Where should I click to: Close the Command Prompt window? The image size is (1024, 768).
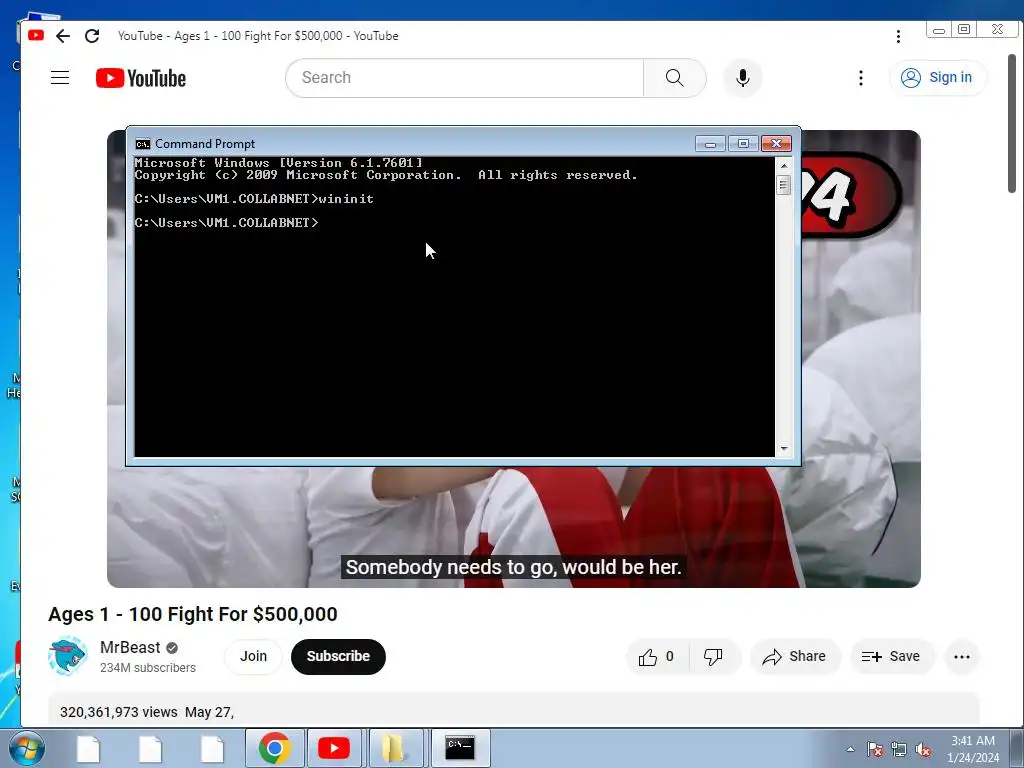tap(776, 144)
